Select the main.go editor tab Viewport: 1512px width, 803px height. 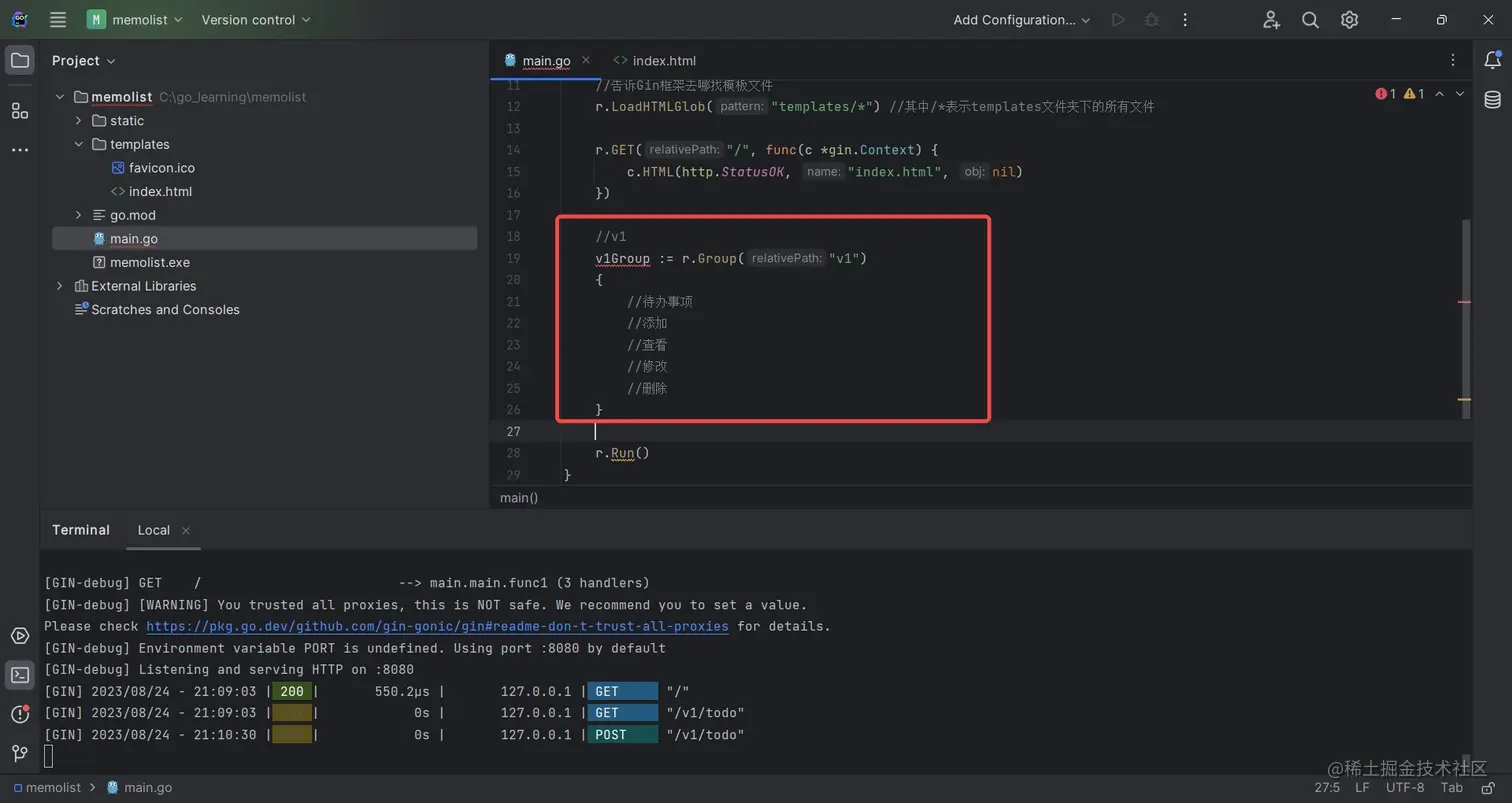pos(547,61)
